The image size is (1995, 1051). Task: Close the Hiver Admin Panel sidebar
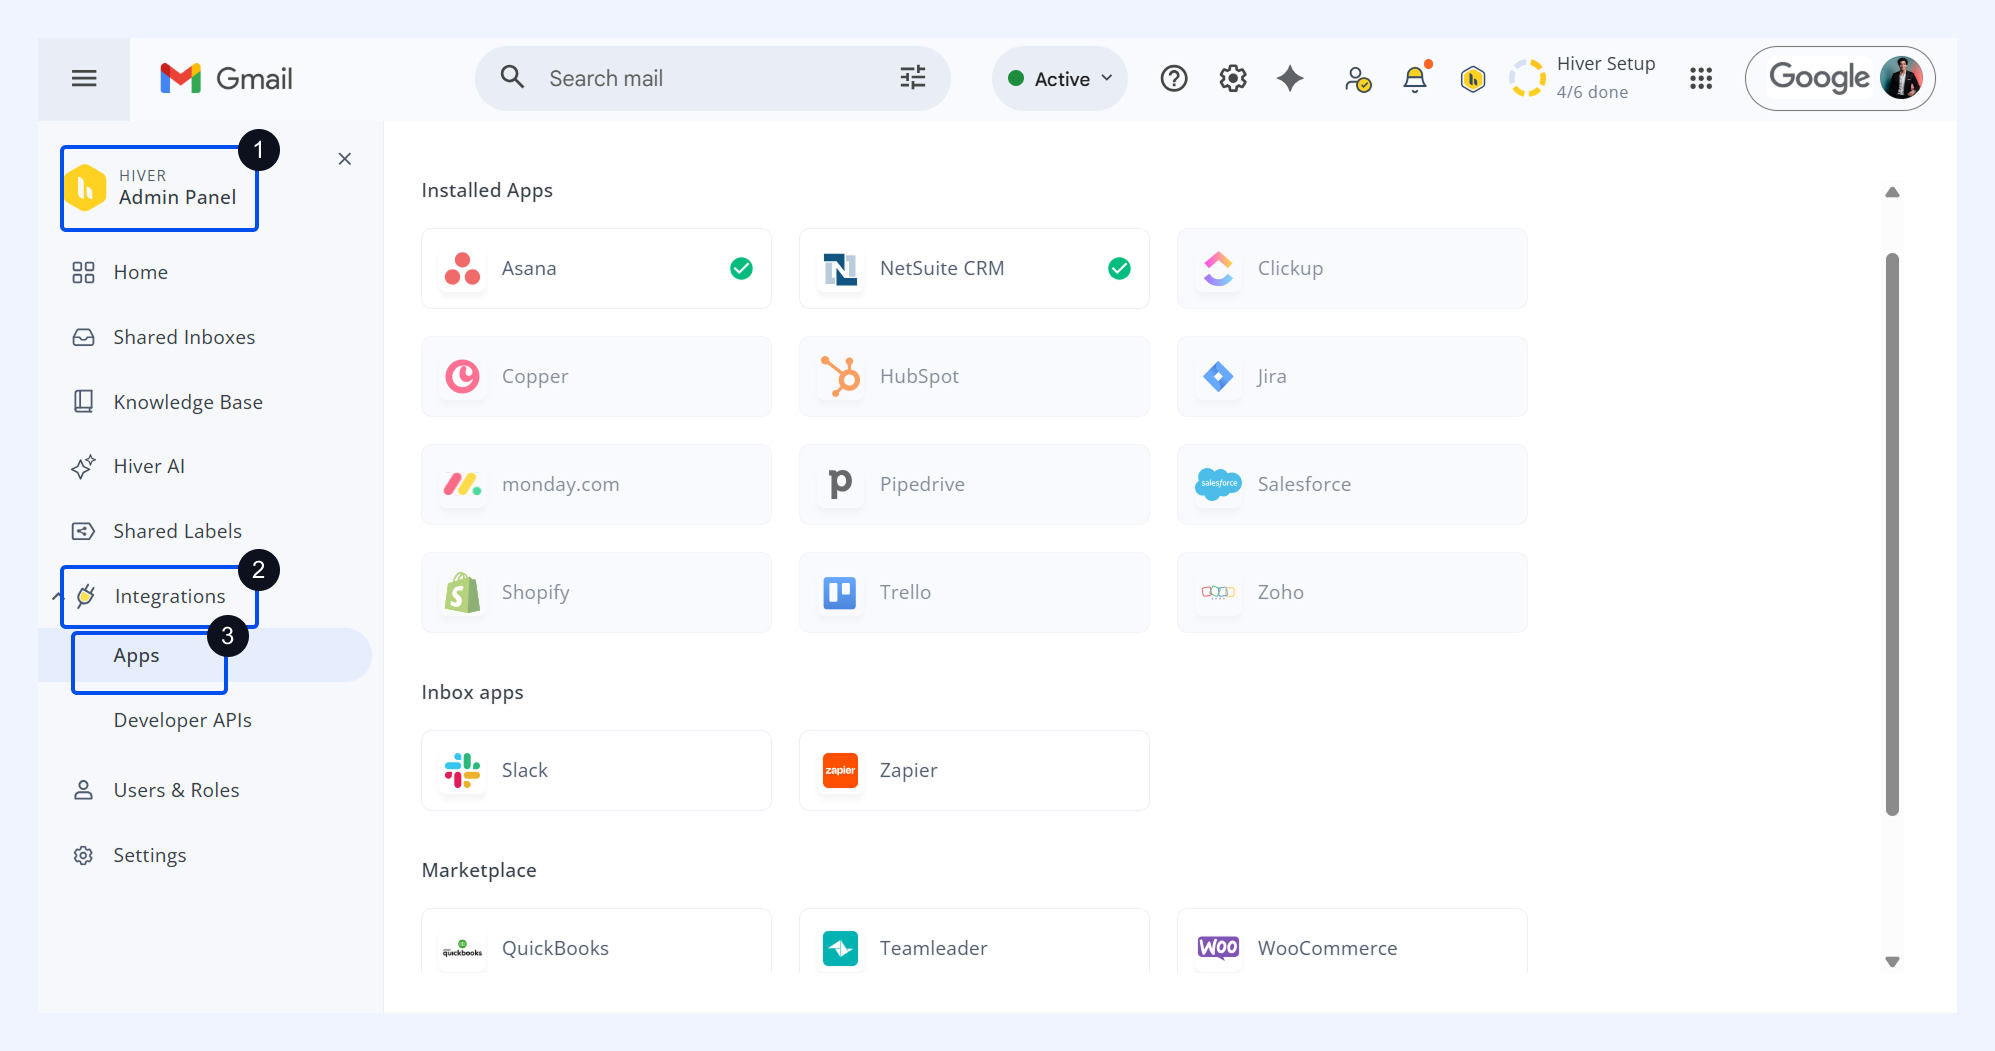pyautogui.click(x=345, y=159)
